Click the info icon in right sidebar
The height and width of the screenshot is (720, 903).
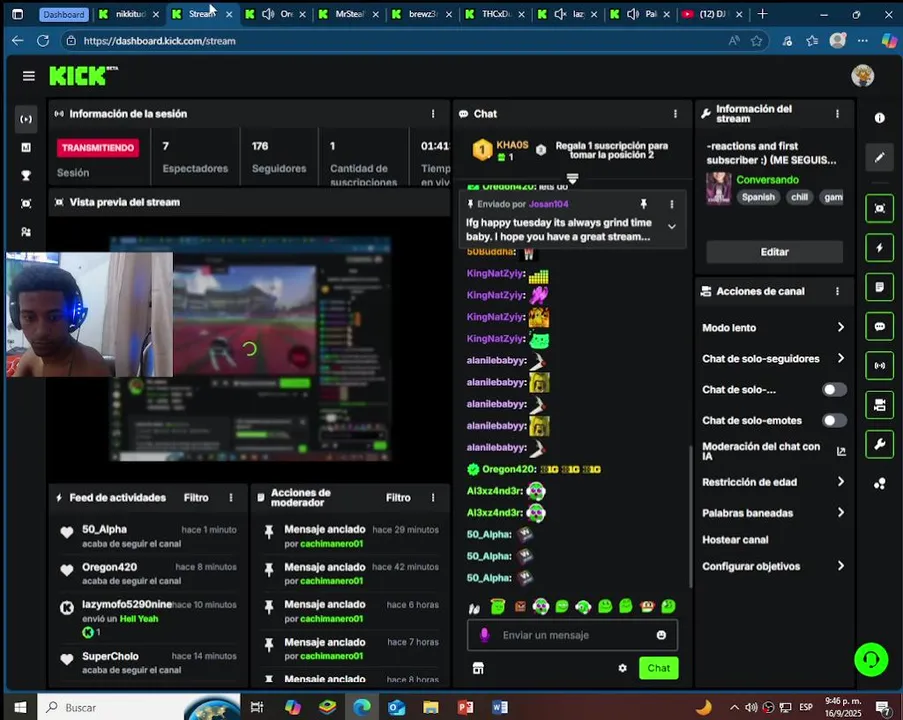(879, 118)
